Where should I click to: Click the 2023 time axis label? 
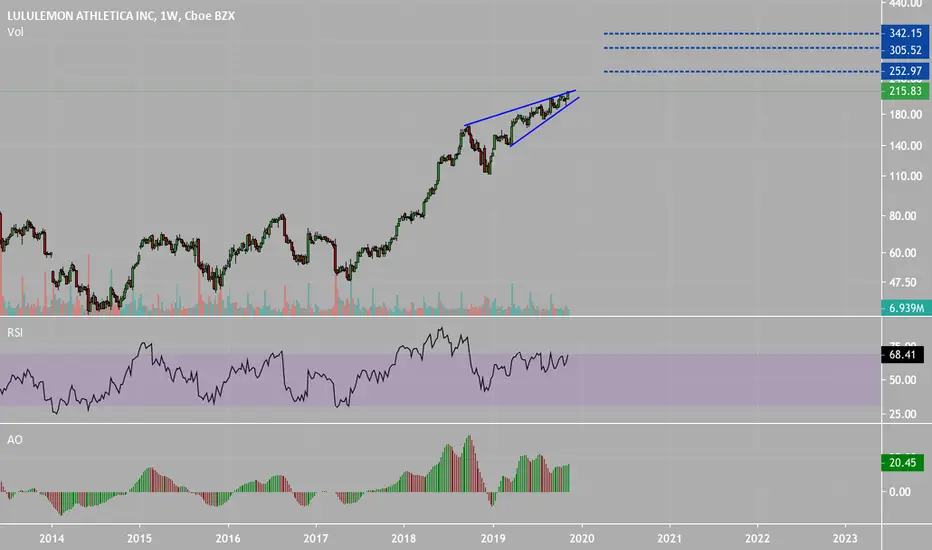tap(845, 539)
